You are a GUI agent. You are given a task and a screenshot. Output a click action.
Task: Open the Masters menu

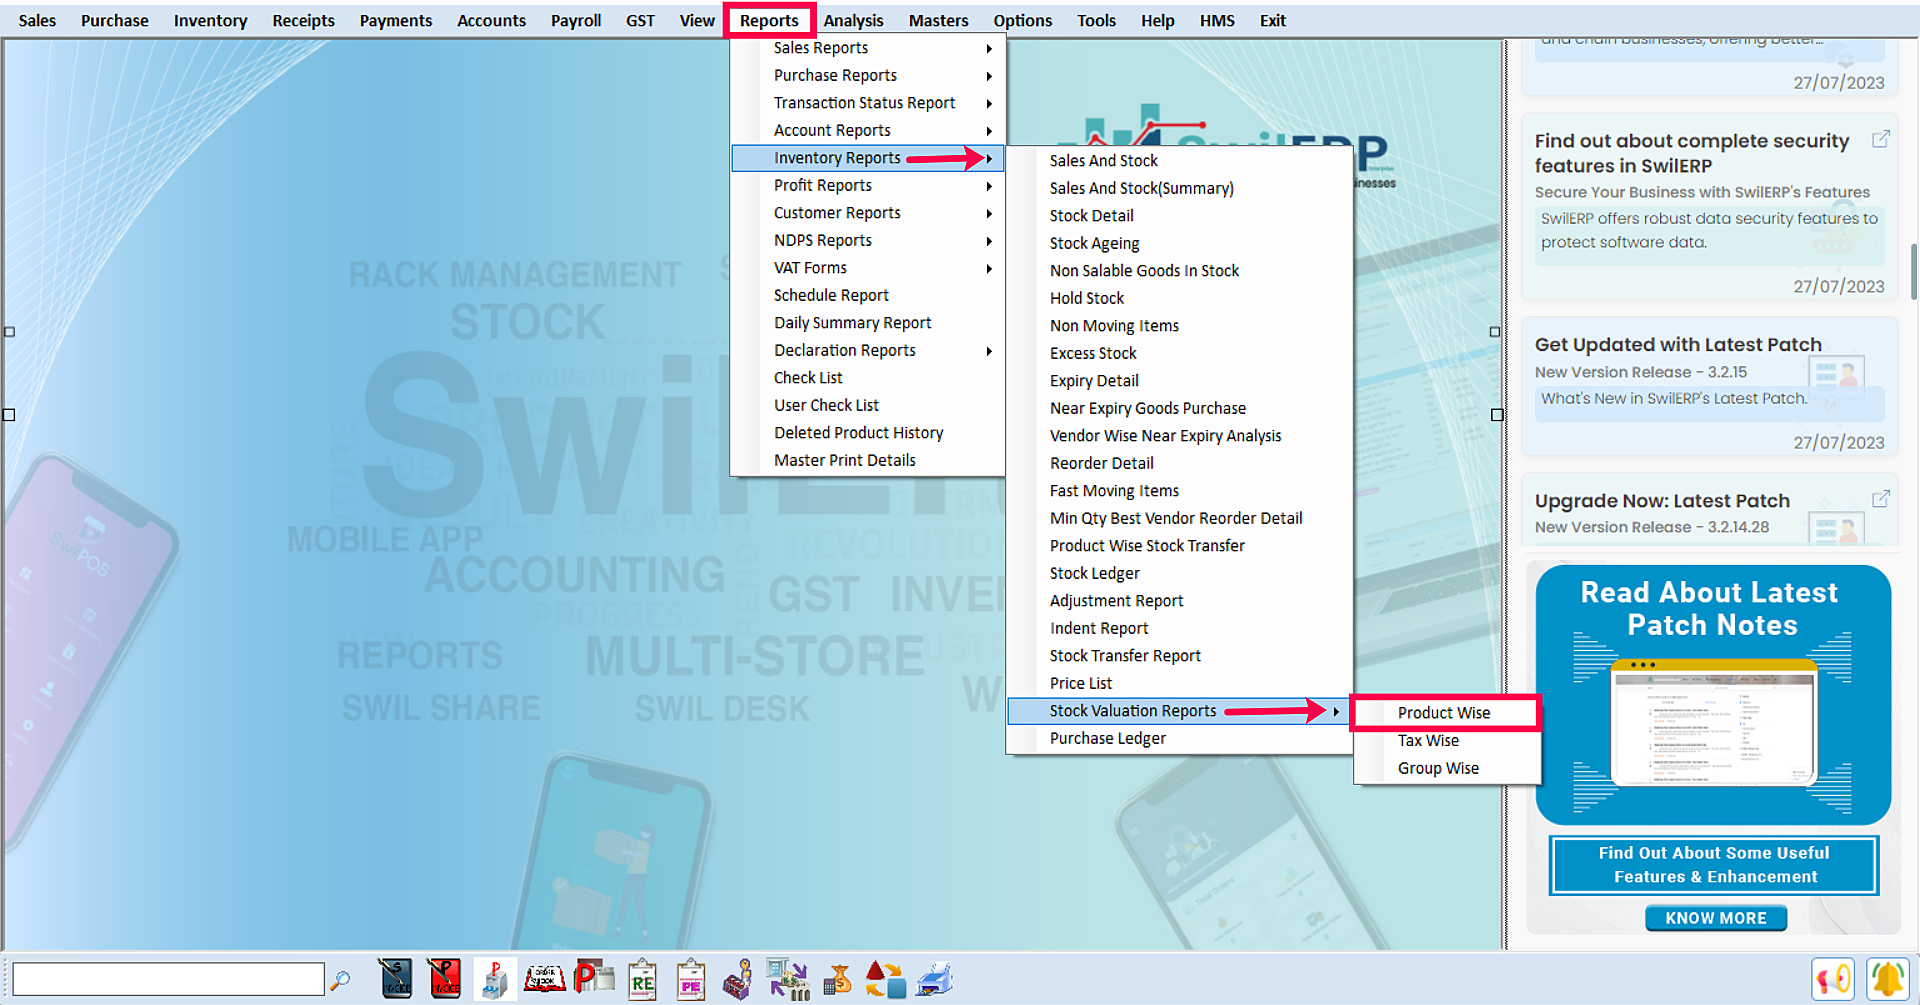click(938, 20)
